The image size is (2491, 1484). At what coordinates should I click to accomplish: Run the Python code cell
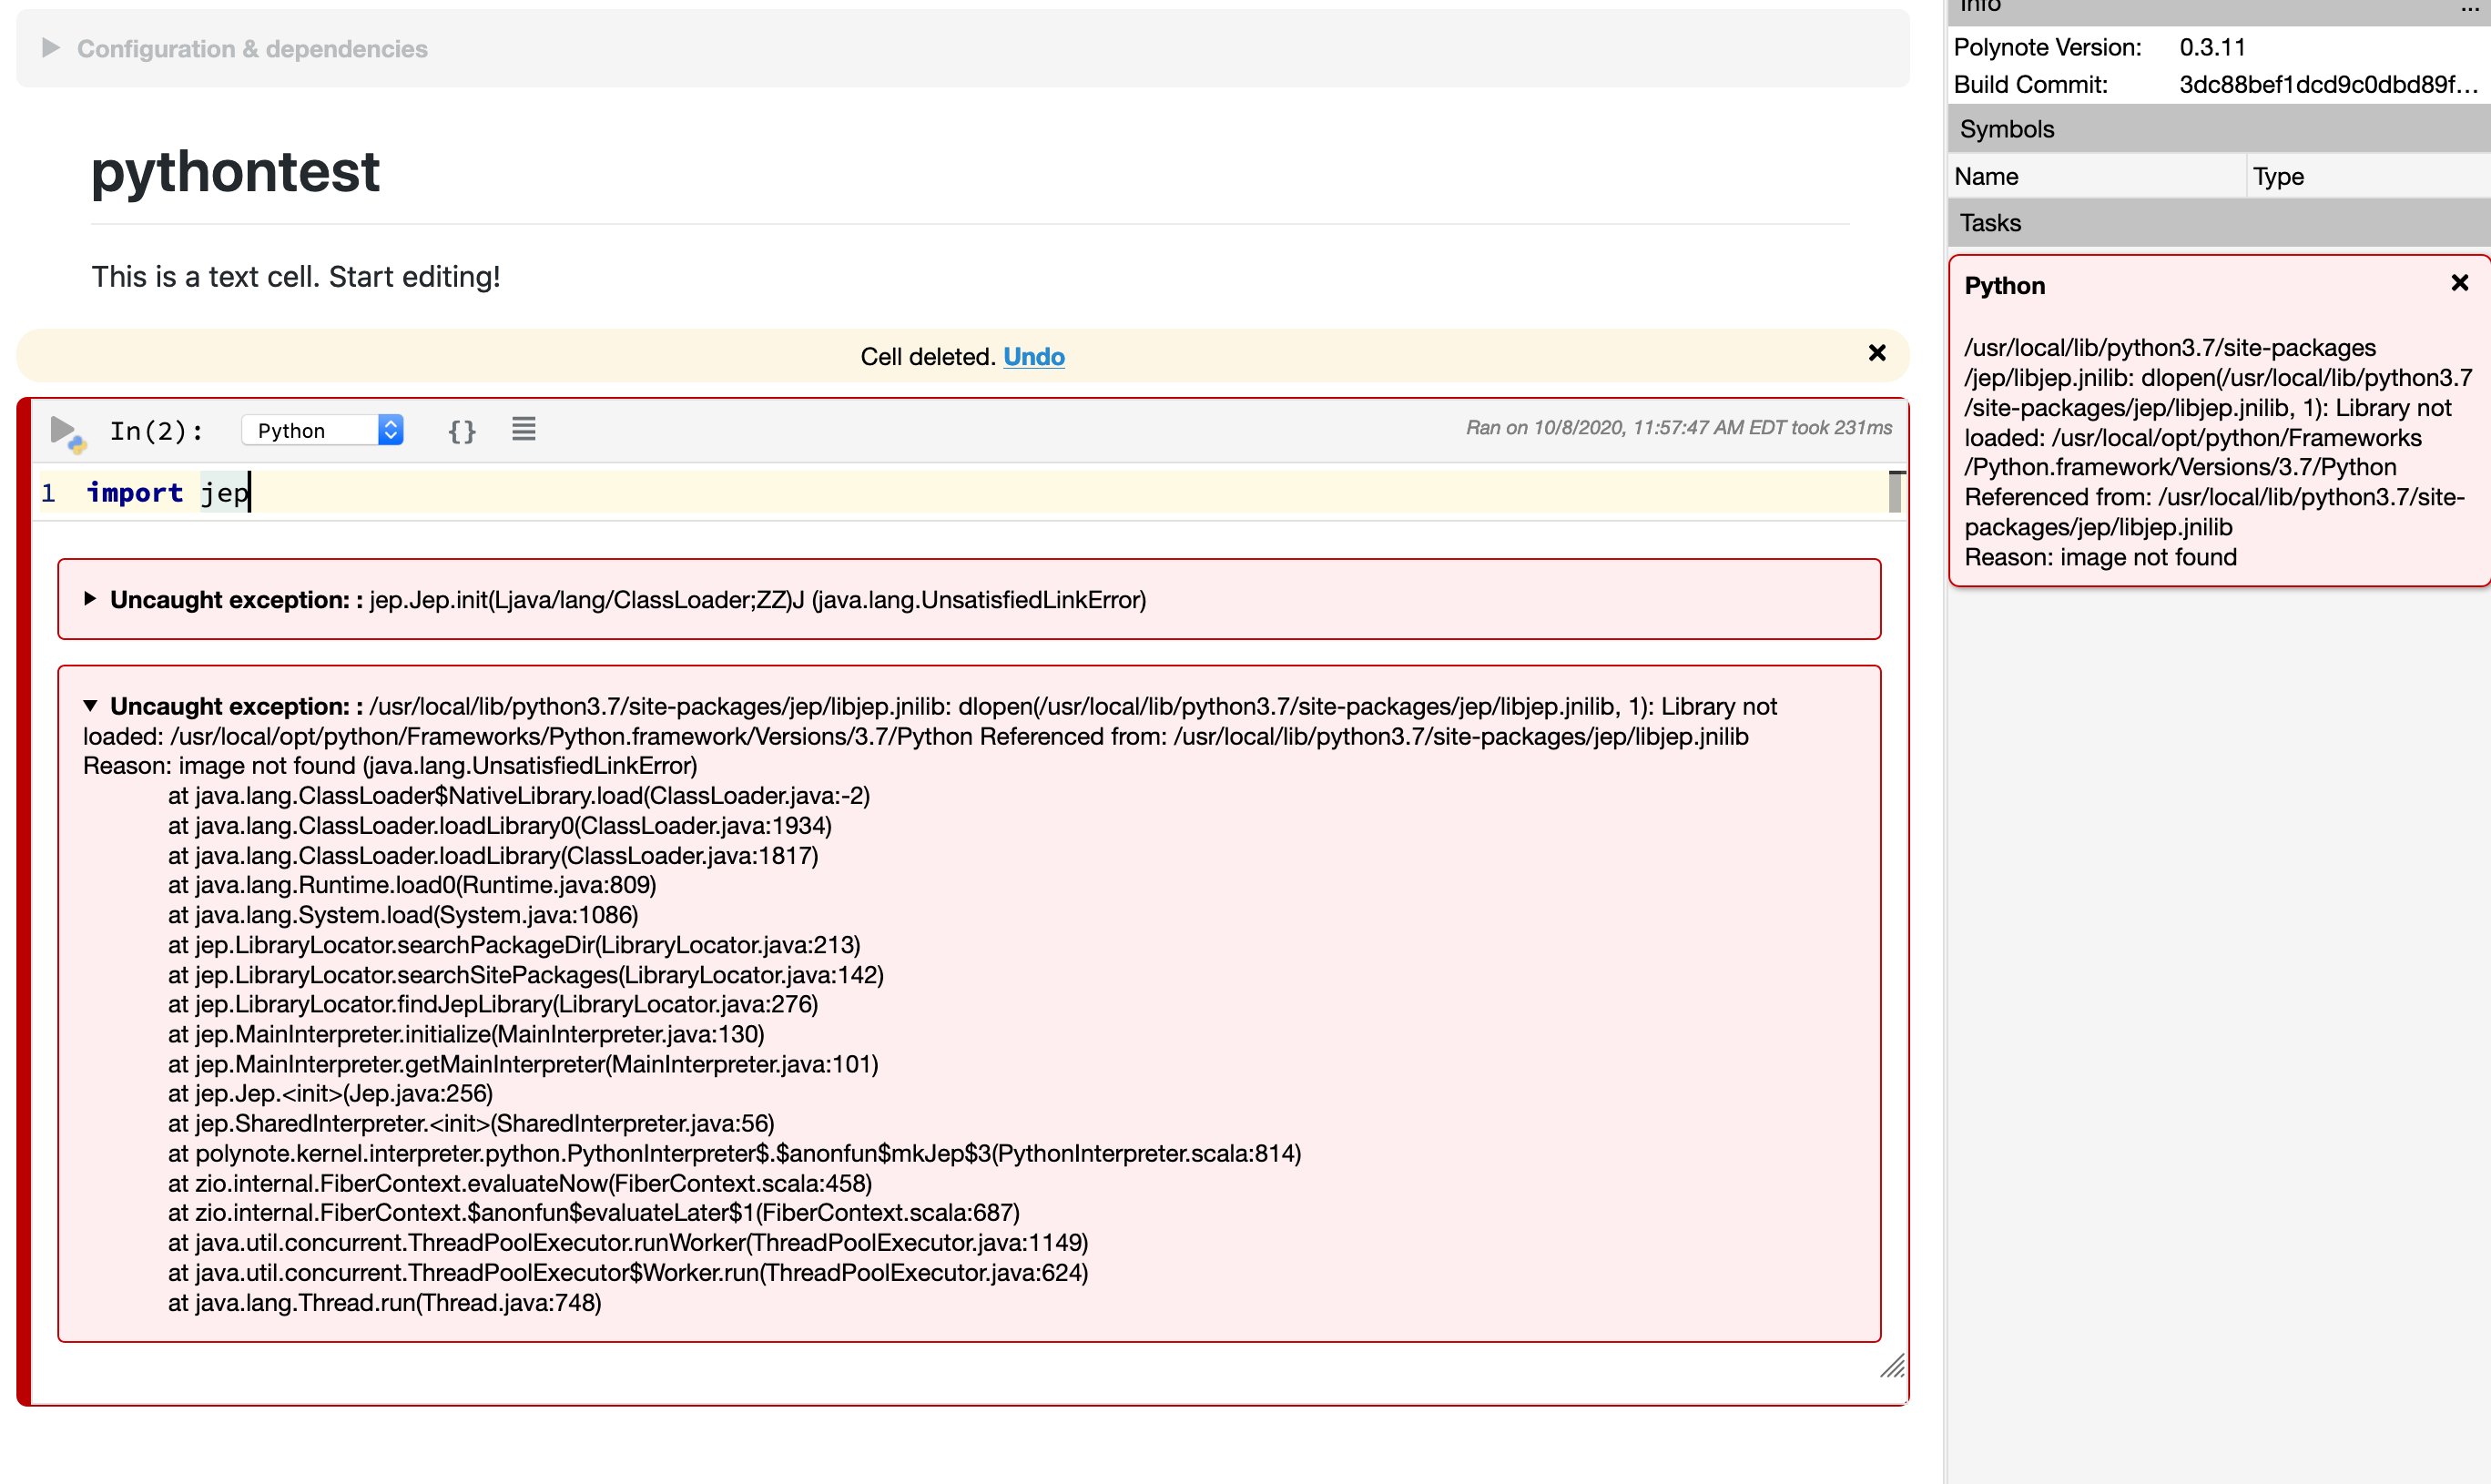coord(62,430)
